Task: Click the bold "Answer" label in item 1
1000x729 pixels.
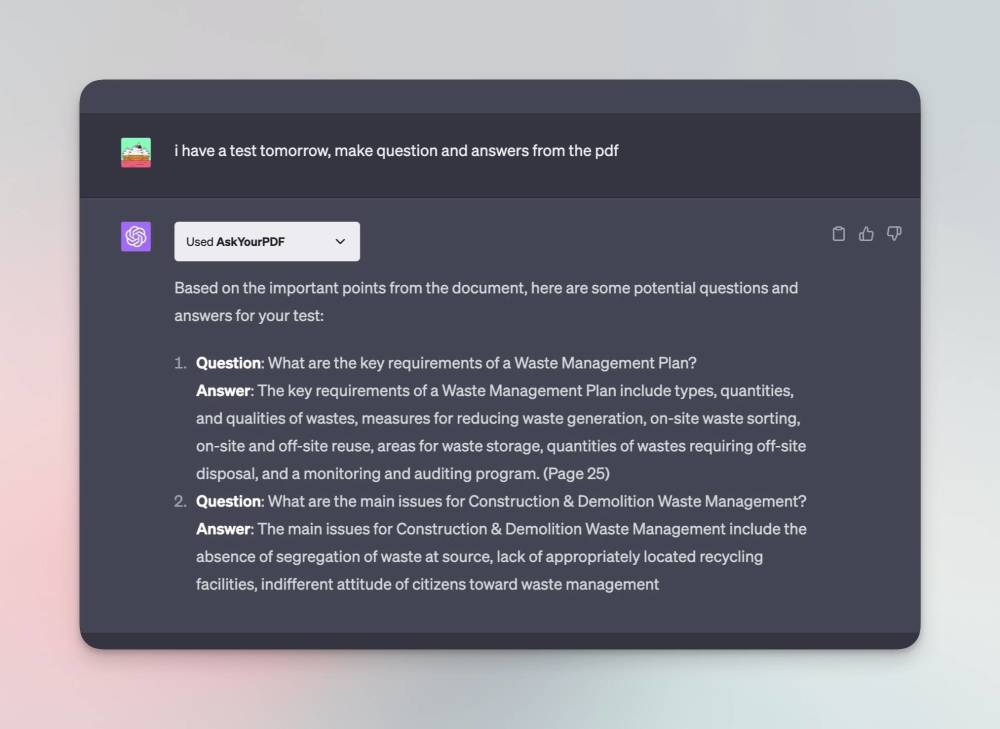Action: pyautogui.click(x=223, y=391)
